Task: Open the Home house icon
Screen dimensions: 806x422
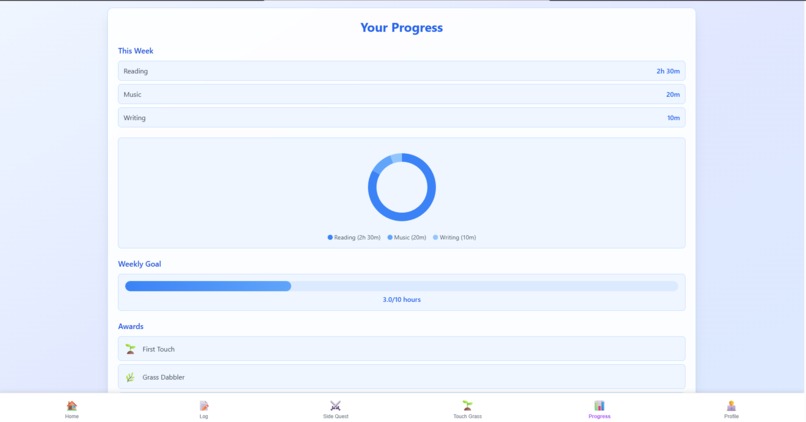Action: point(72,406)
